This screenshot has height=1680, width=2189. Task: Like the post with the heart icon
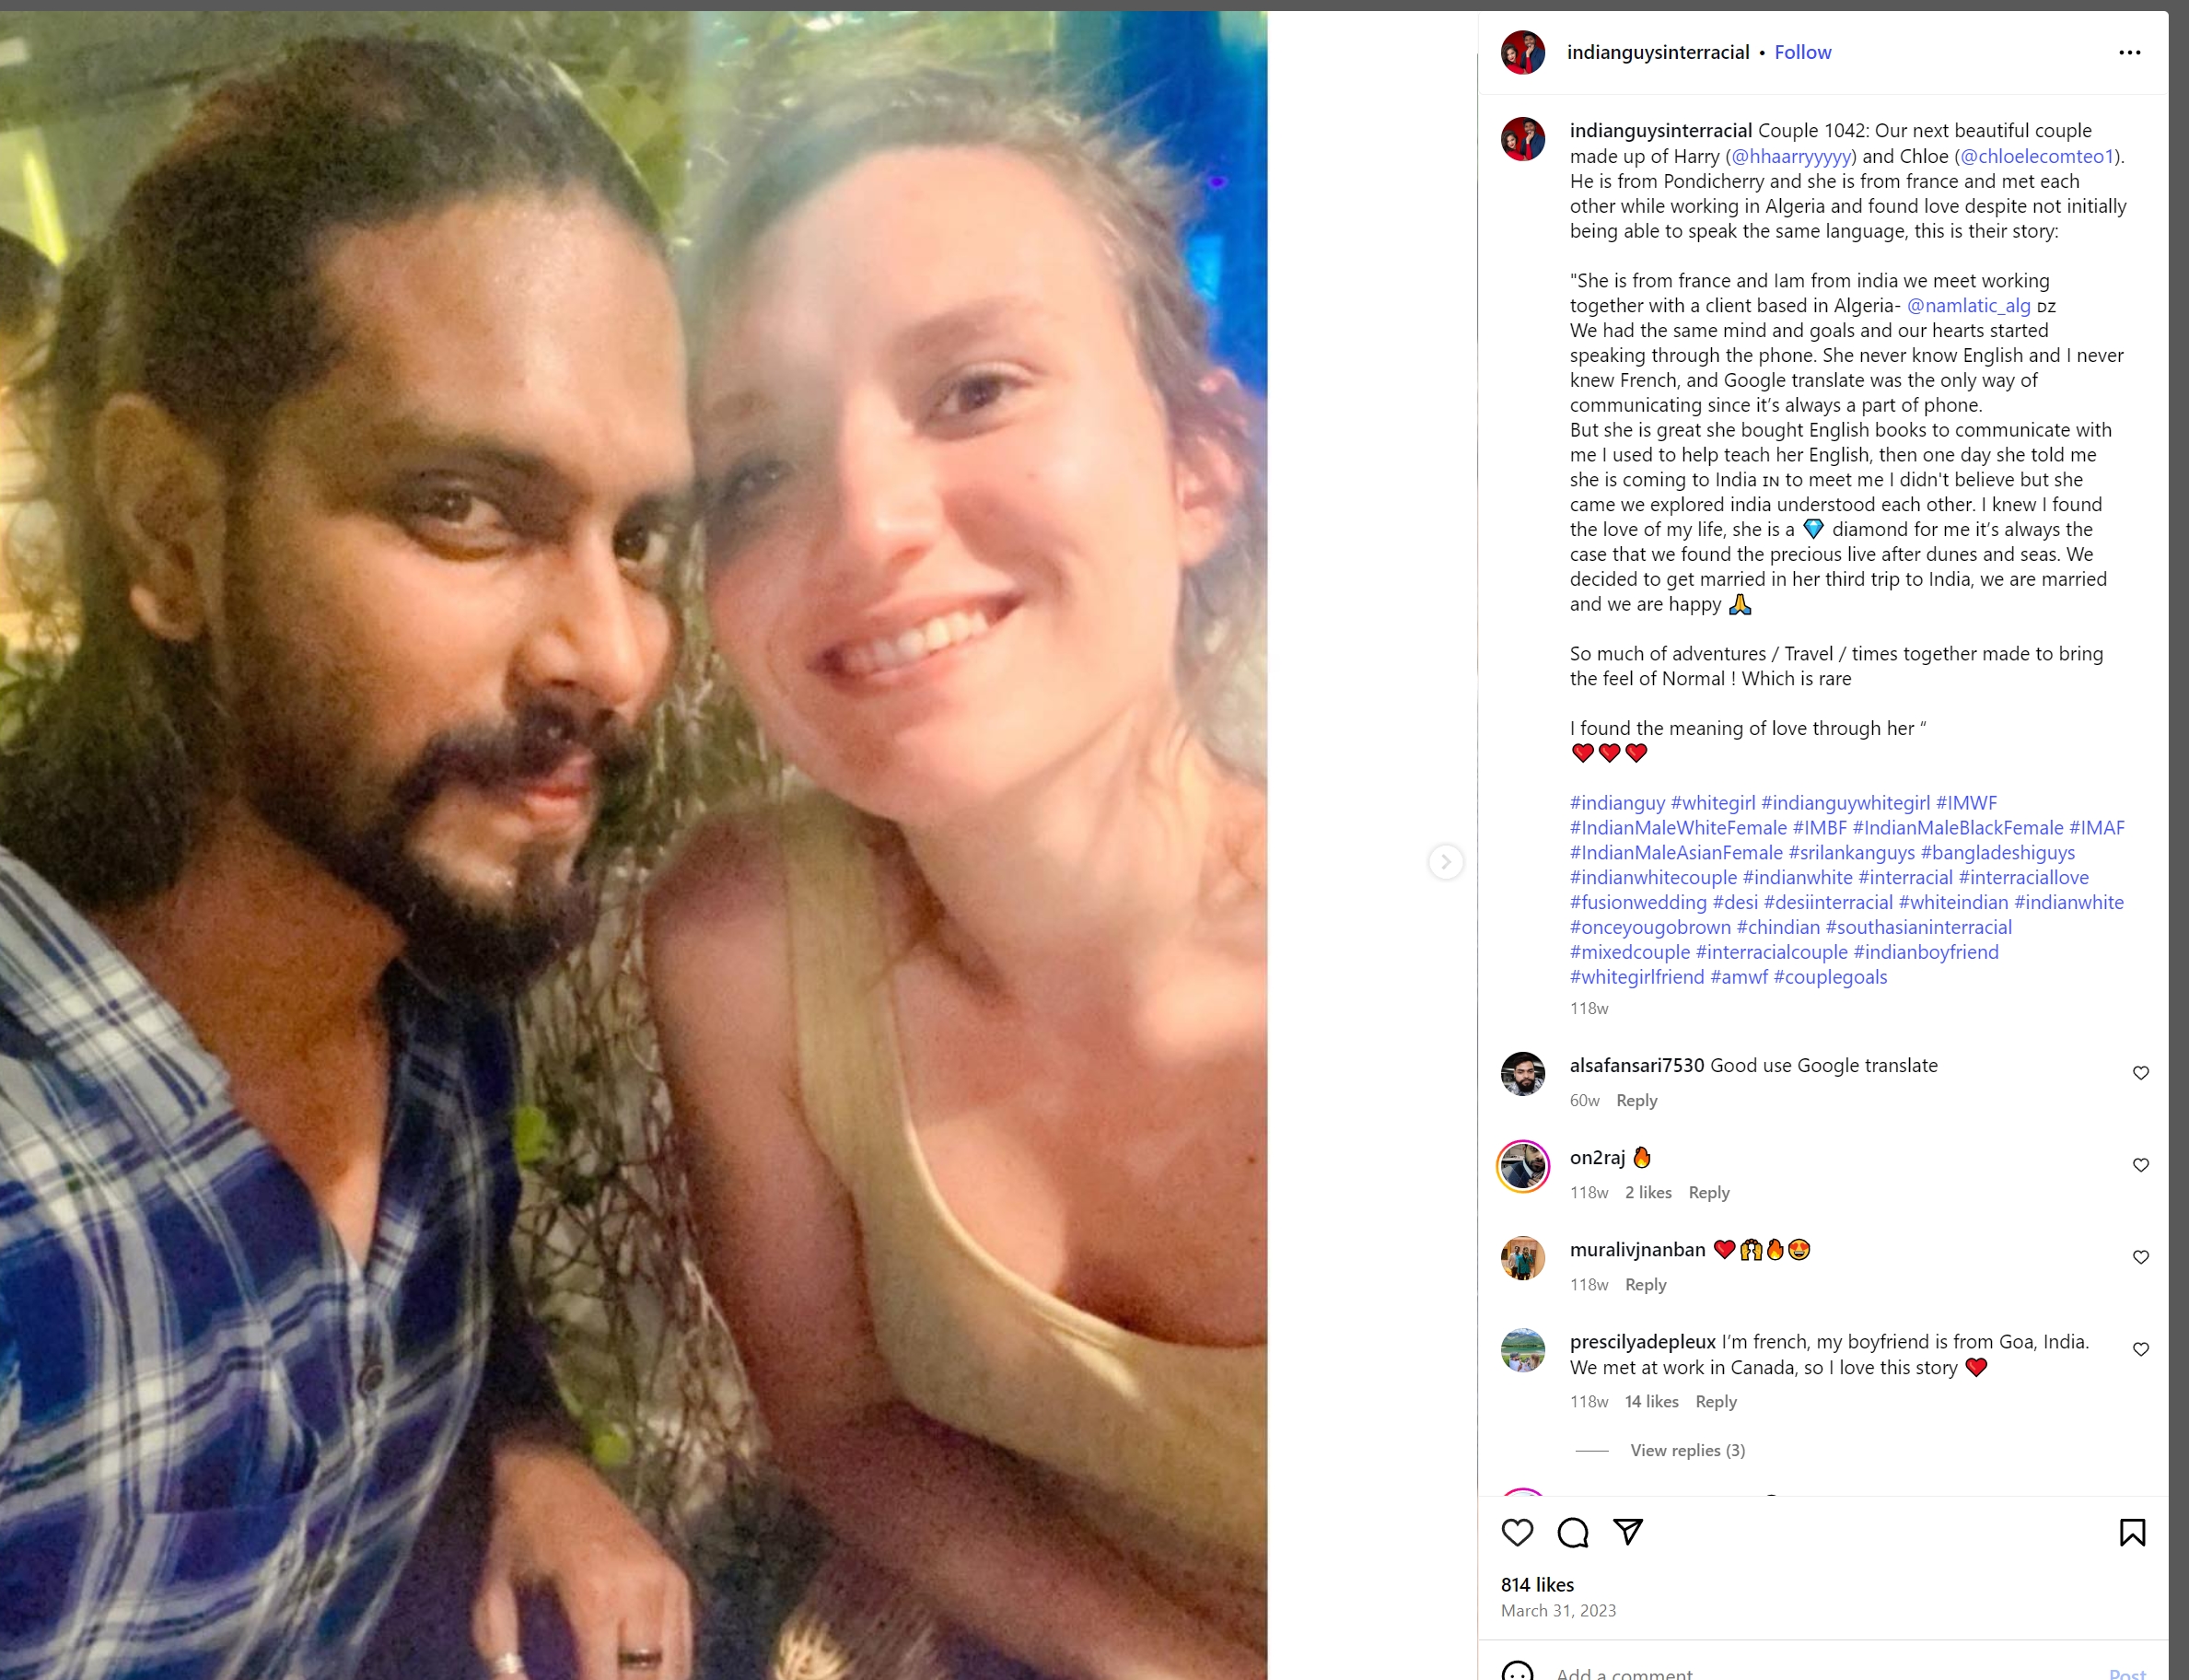point(1517,1532)
